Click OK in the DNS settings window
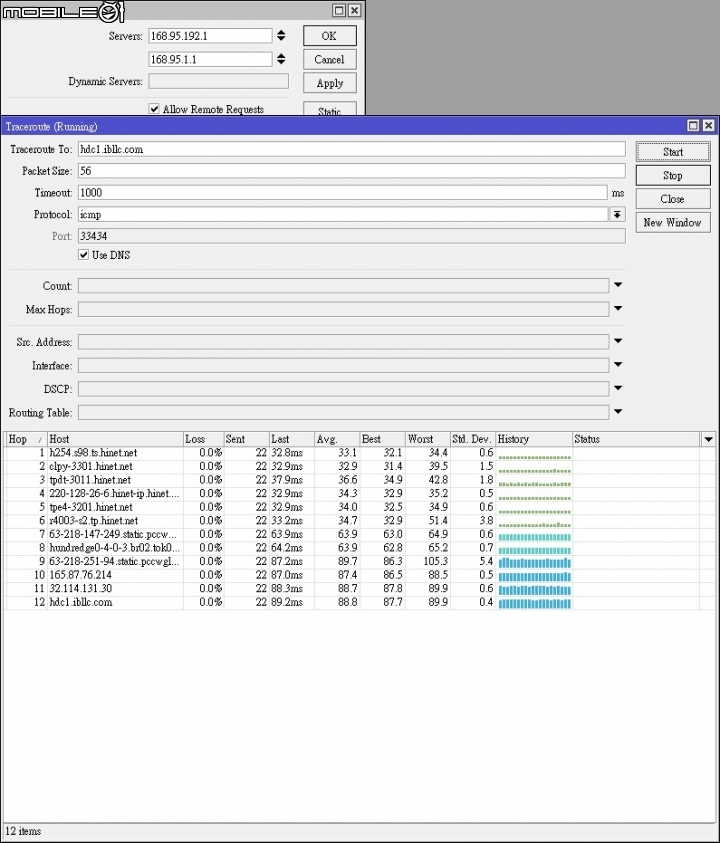 pos(330,36)
